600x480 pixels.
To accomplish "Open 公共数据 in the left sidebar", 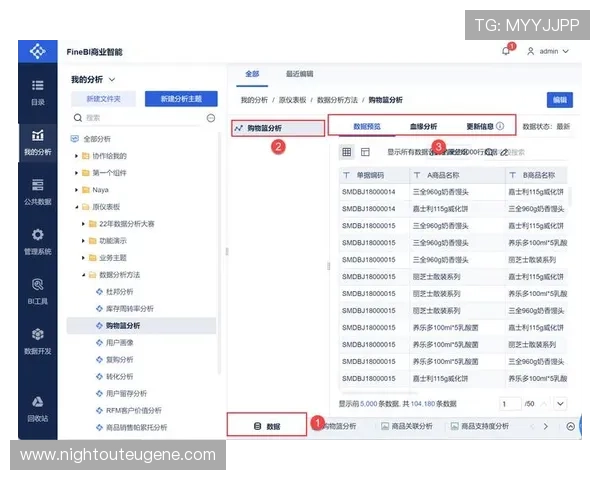I will (38, 192).
